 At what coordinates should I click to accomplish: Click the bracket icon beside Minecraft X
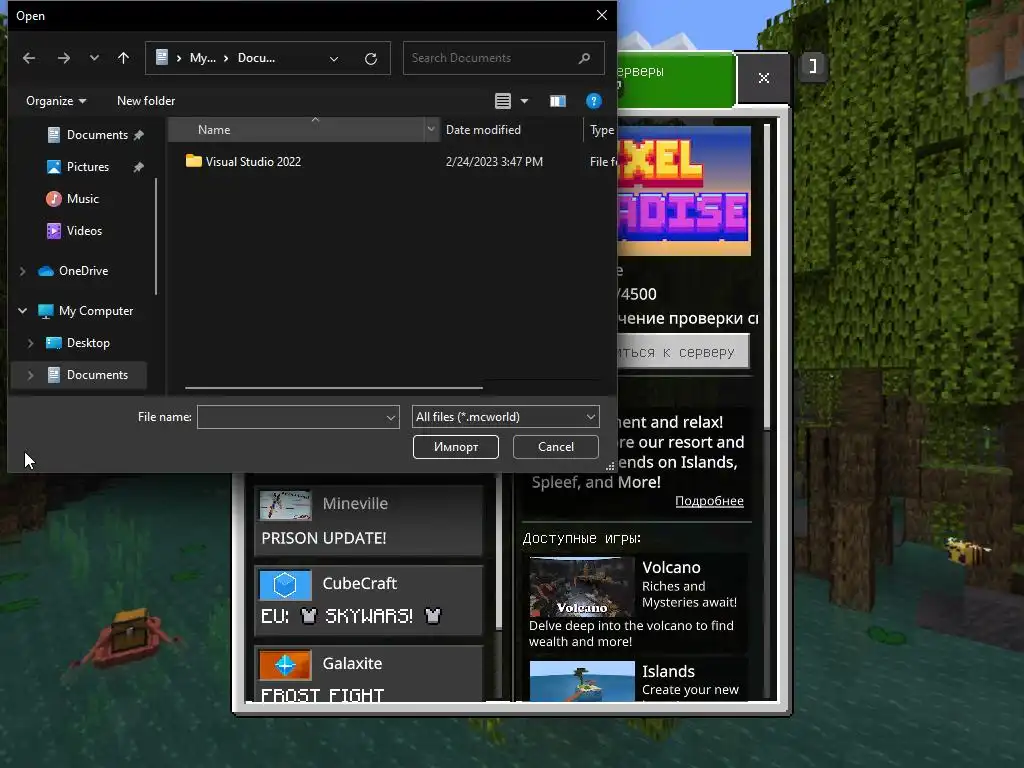coord(812,66)
